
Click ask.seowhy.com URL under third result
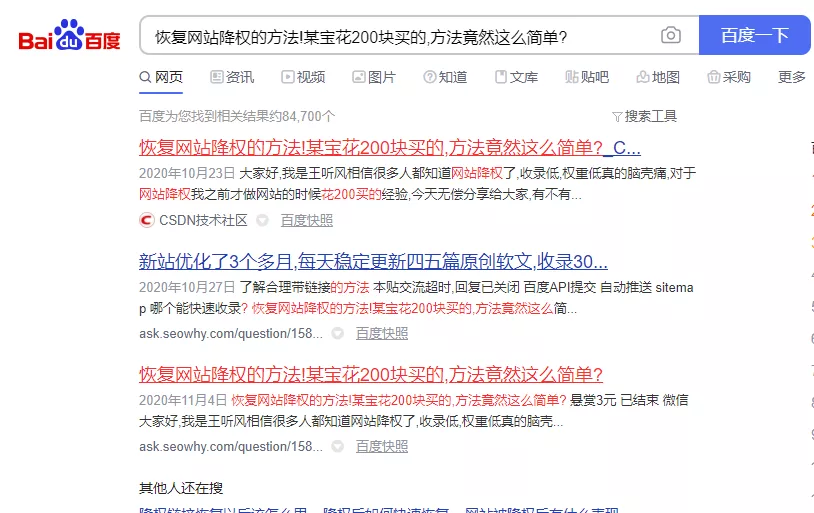click(x=231, y=447)
